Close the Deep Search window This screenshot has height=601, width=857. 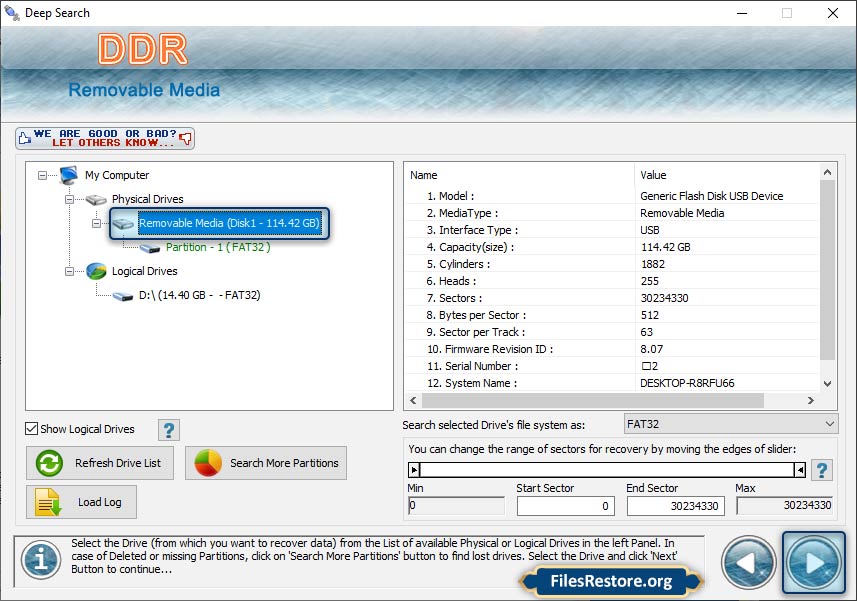coord(832,13)
